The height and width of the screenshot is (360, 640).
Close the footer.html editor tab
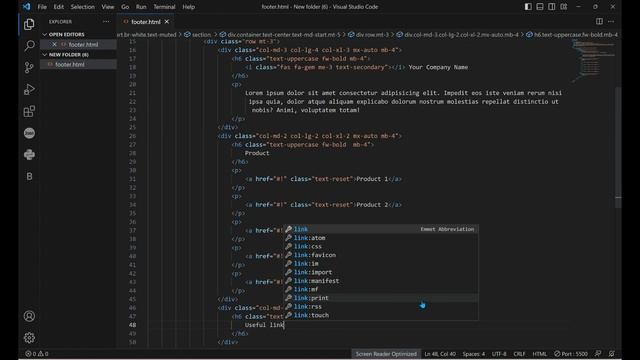[167, 22]
